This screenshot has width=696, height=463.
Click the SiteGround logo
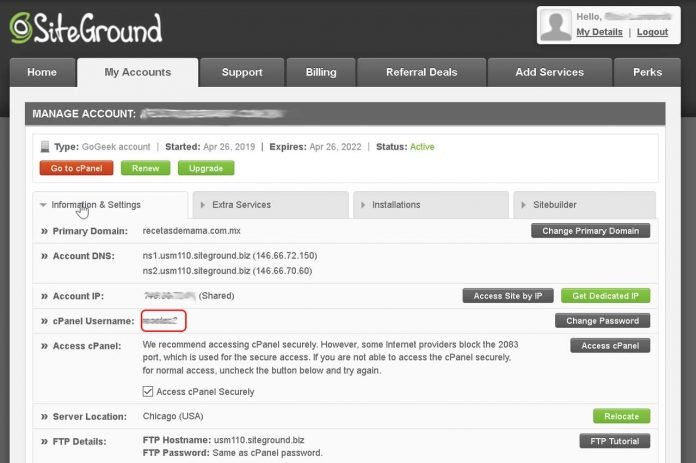(x=86, y=28)
